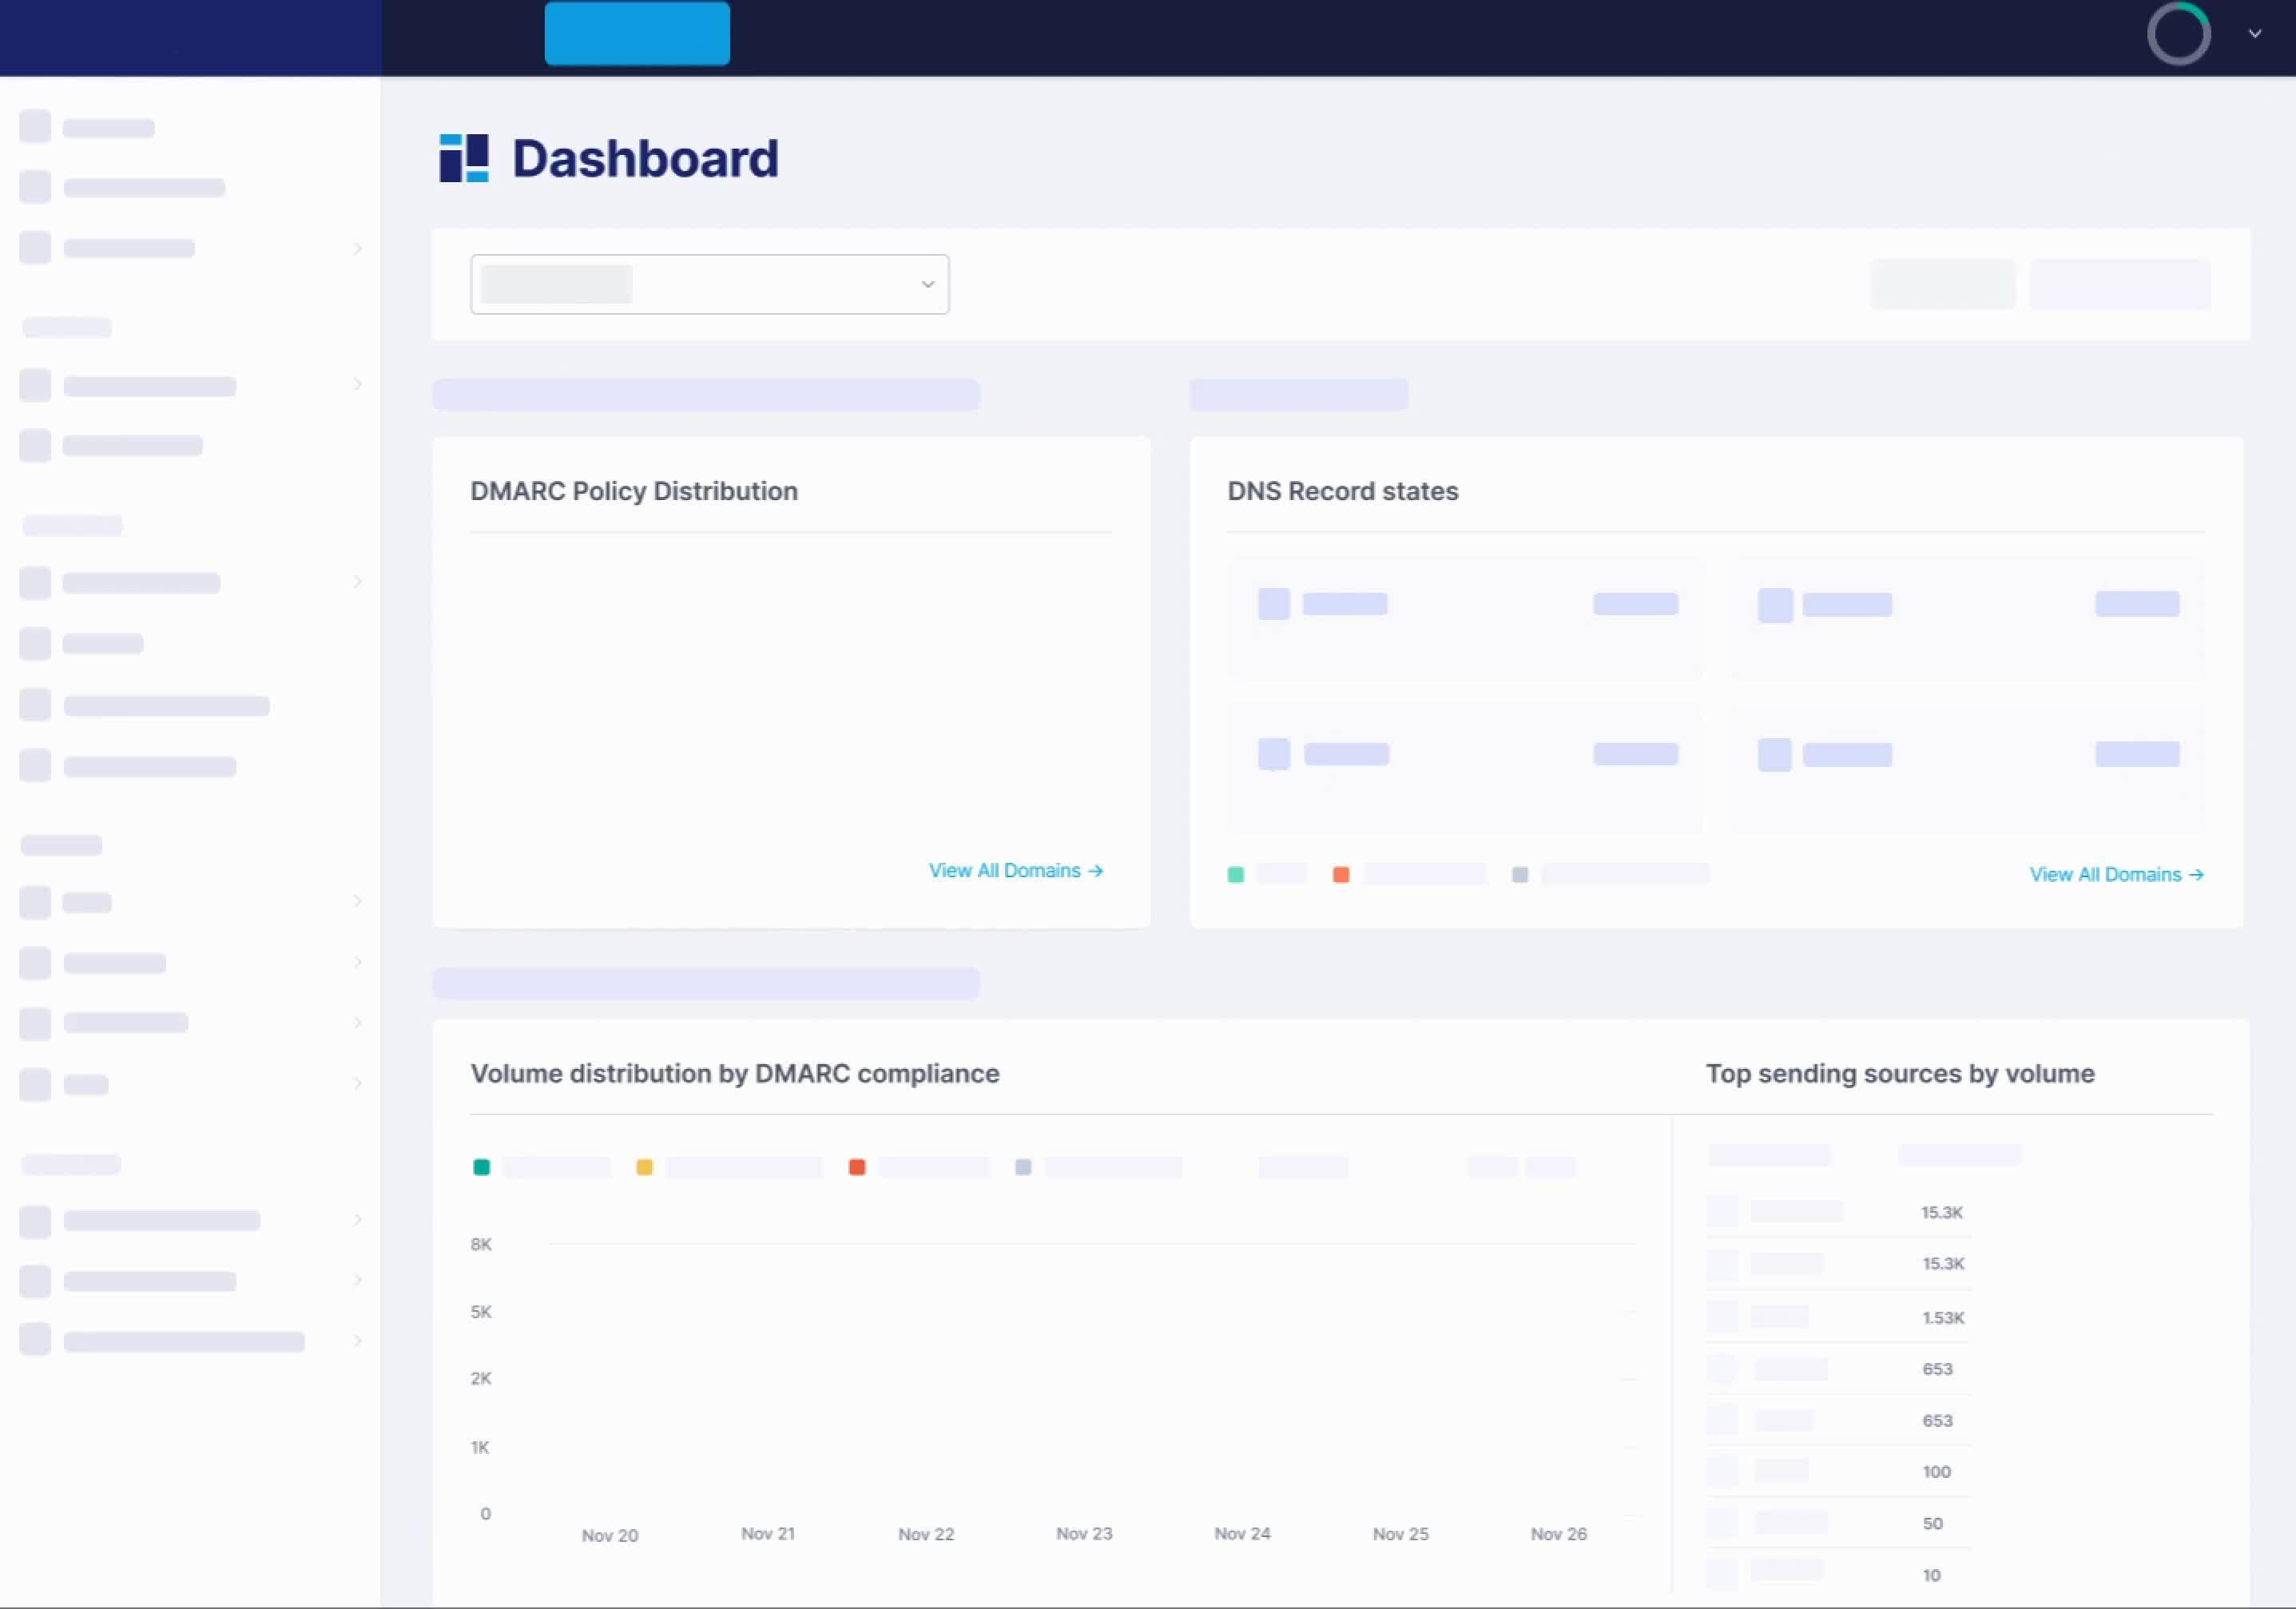Click teal legend square in Volume distribution chart

coord(481,1167)
